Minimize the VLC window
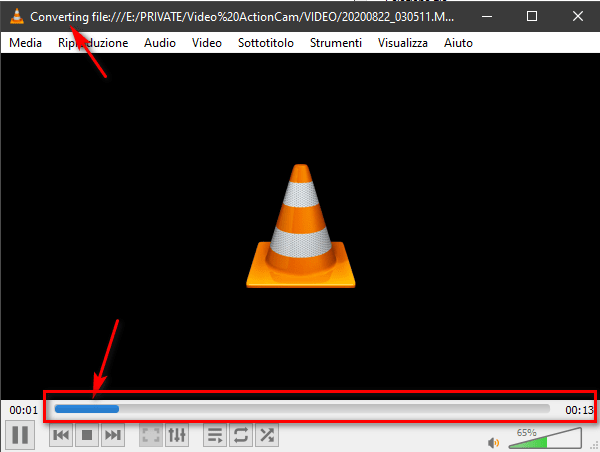 click(487, 16)
